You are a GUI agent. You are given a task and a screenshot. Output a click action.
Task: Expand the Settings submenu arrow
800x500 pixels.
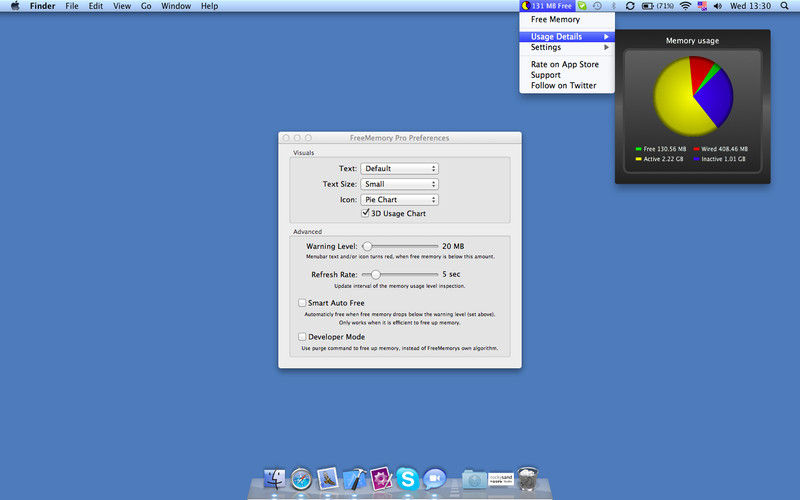click(x=606, y=47)
